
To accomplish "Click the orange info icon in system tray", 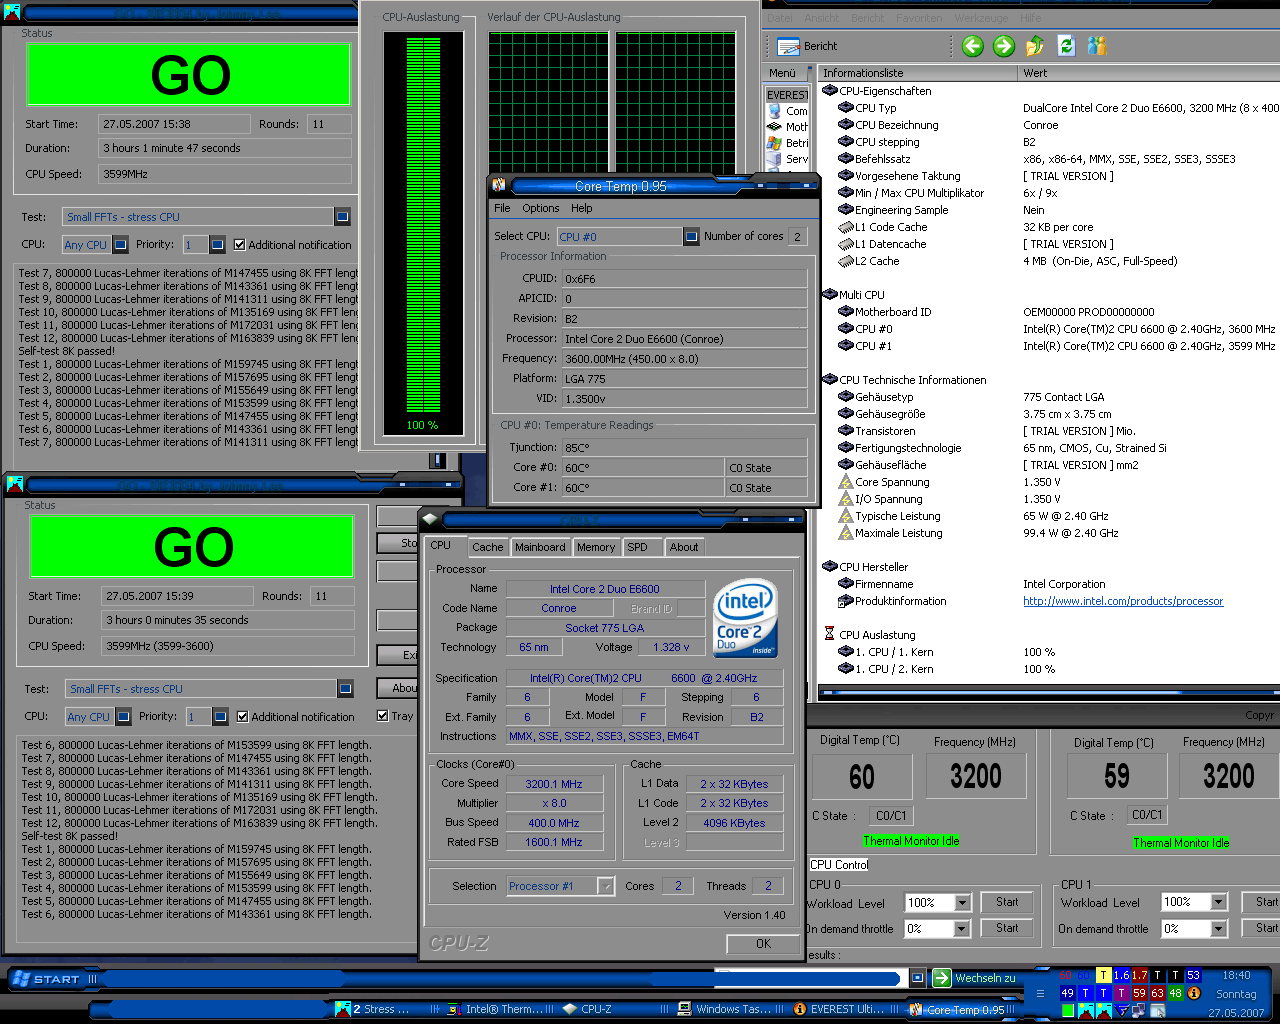I will pyautogui.click(x=1193, y=993).
